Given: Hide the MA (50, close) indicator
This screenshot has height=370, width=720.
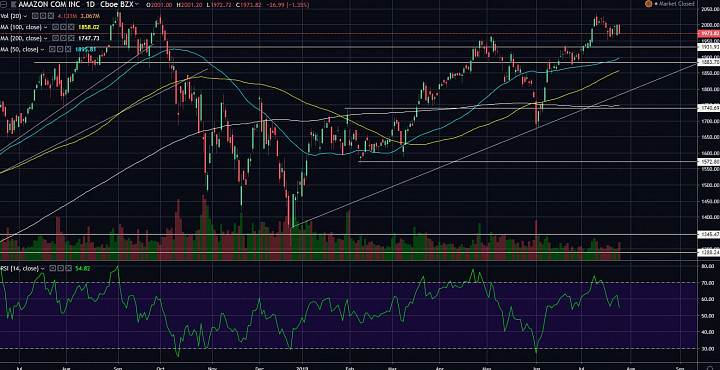Looking at the screenshot, I should click(52, 49).
